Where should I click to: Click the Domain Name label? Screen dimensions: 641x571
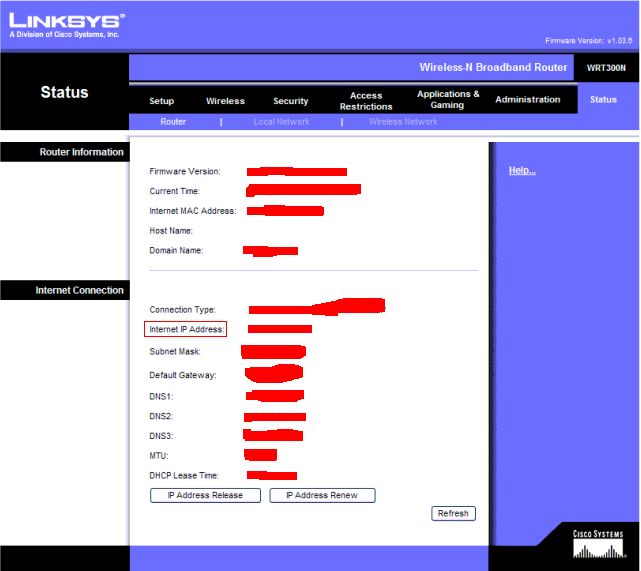(x=176, y=251)
